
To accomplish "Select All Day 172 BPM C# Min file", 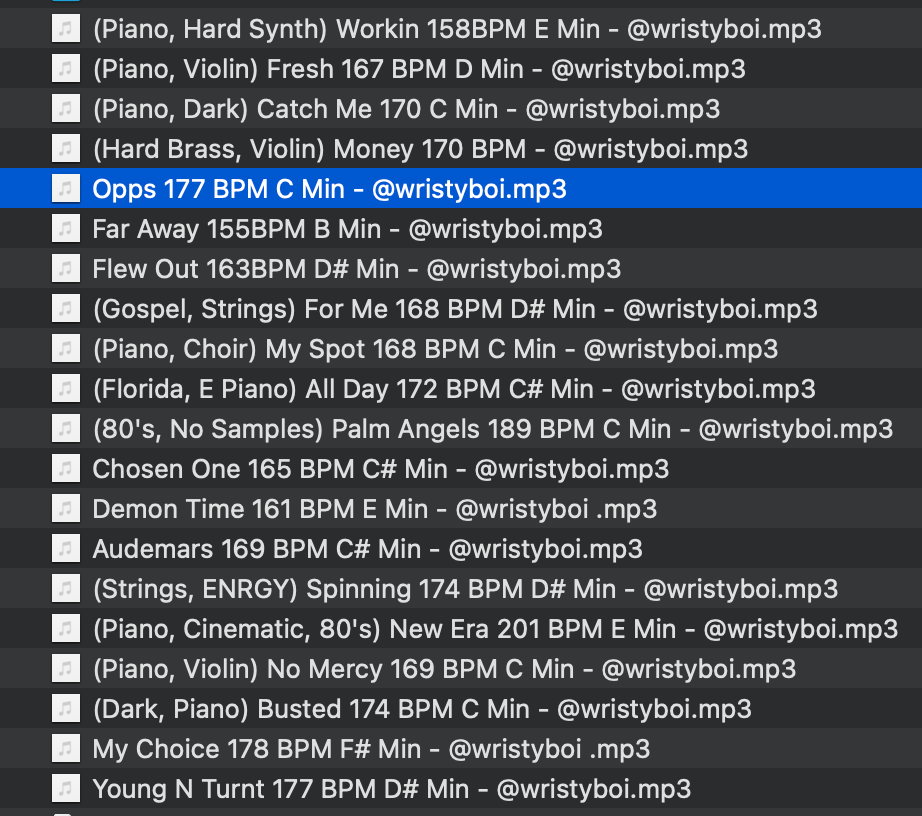I will (453, 389).
